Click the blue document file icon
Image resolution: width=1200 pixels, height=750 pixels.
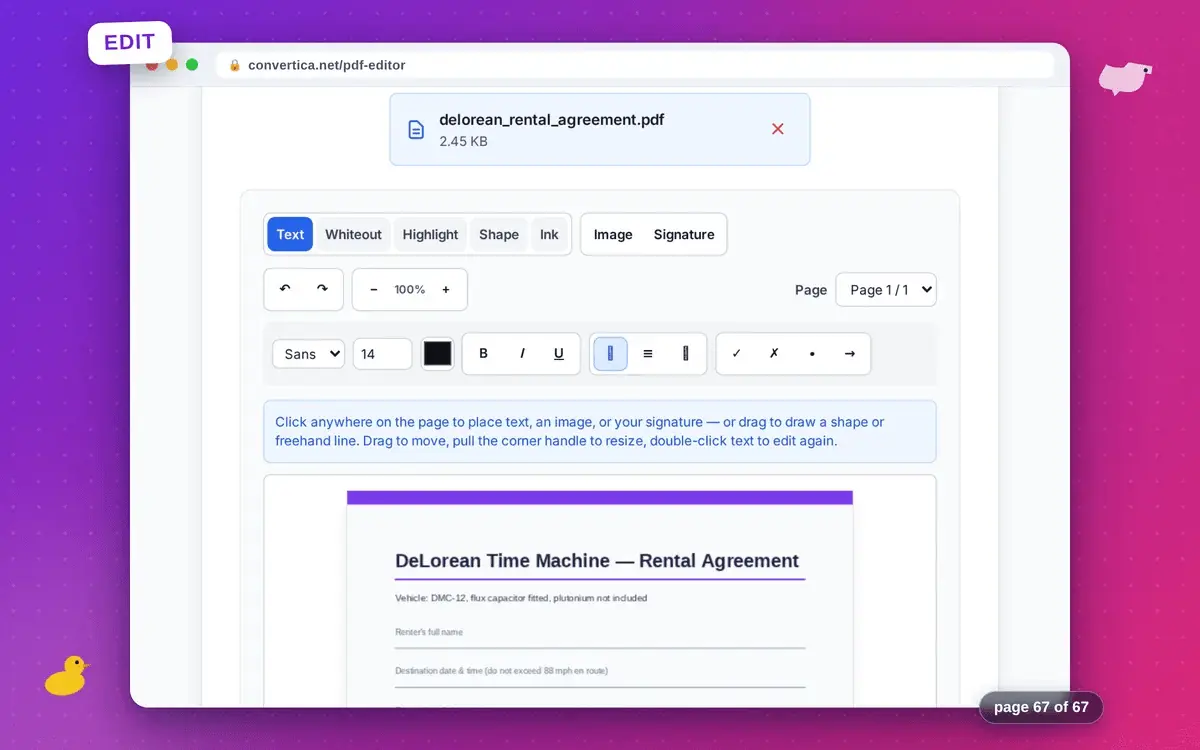pyautogui.click(x=416, y=130)
